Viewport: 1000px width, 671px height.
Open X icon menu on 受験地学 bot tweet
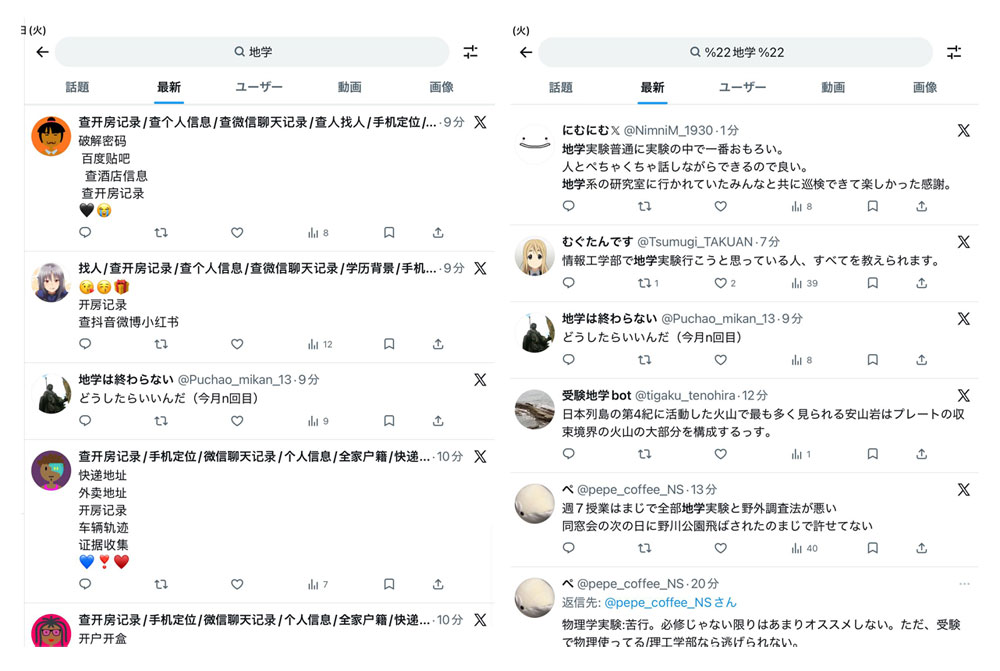(x=964, y=395)
